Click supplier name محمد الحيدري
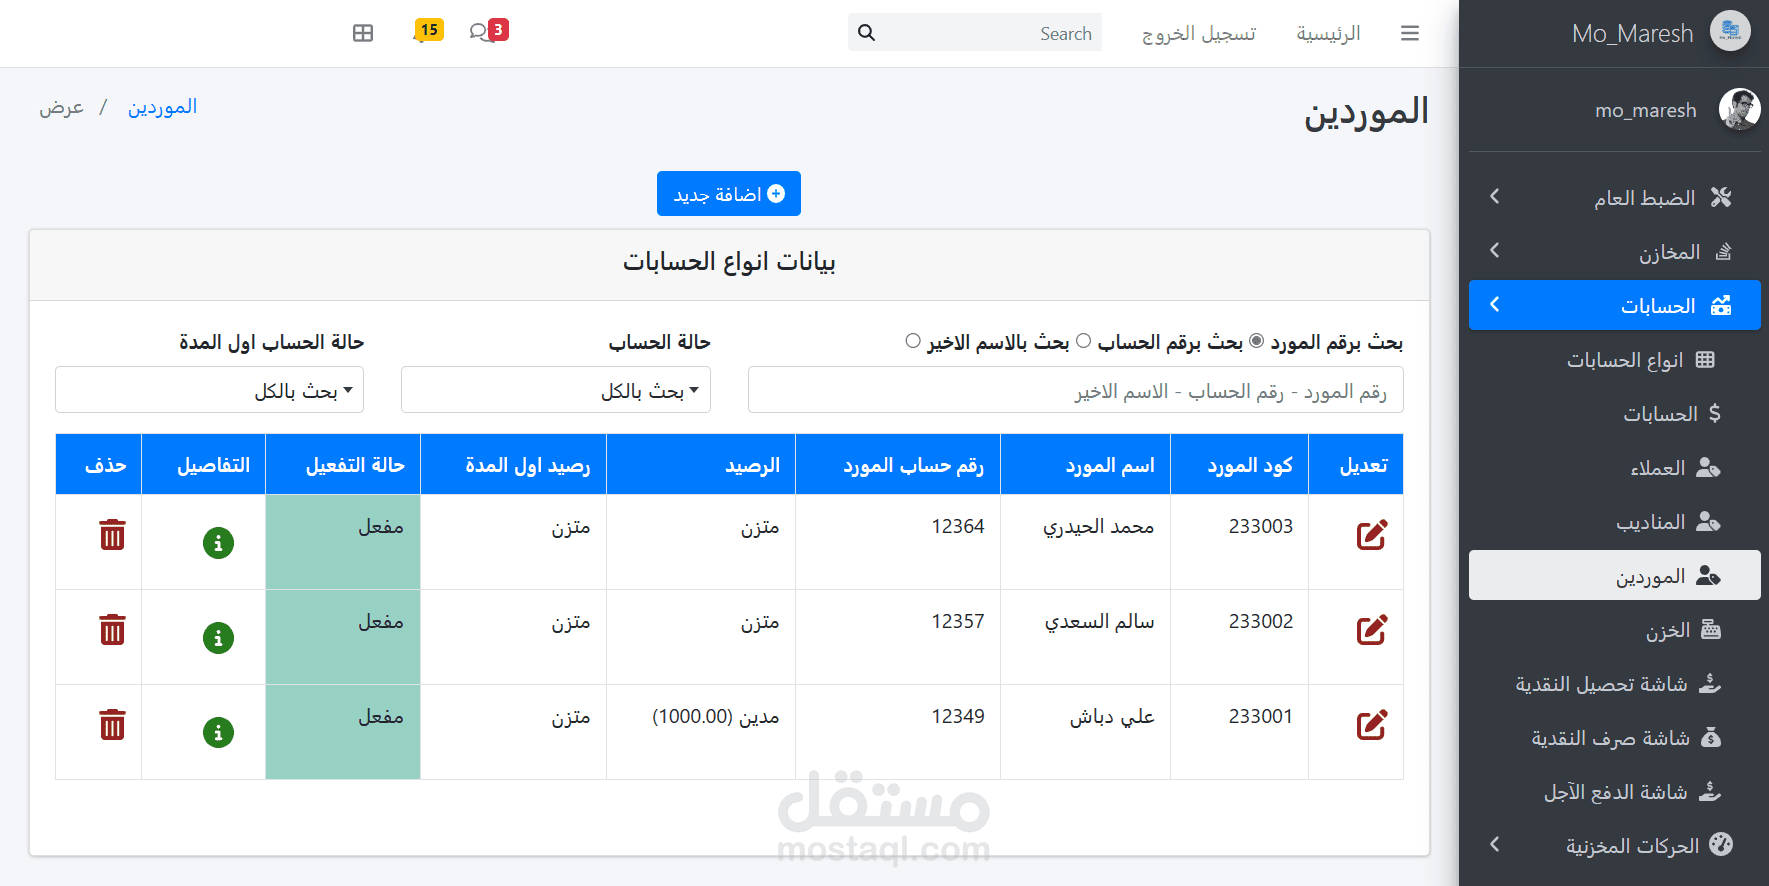 [1099, 527]
